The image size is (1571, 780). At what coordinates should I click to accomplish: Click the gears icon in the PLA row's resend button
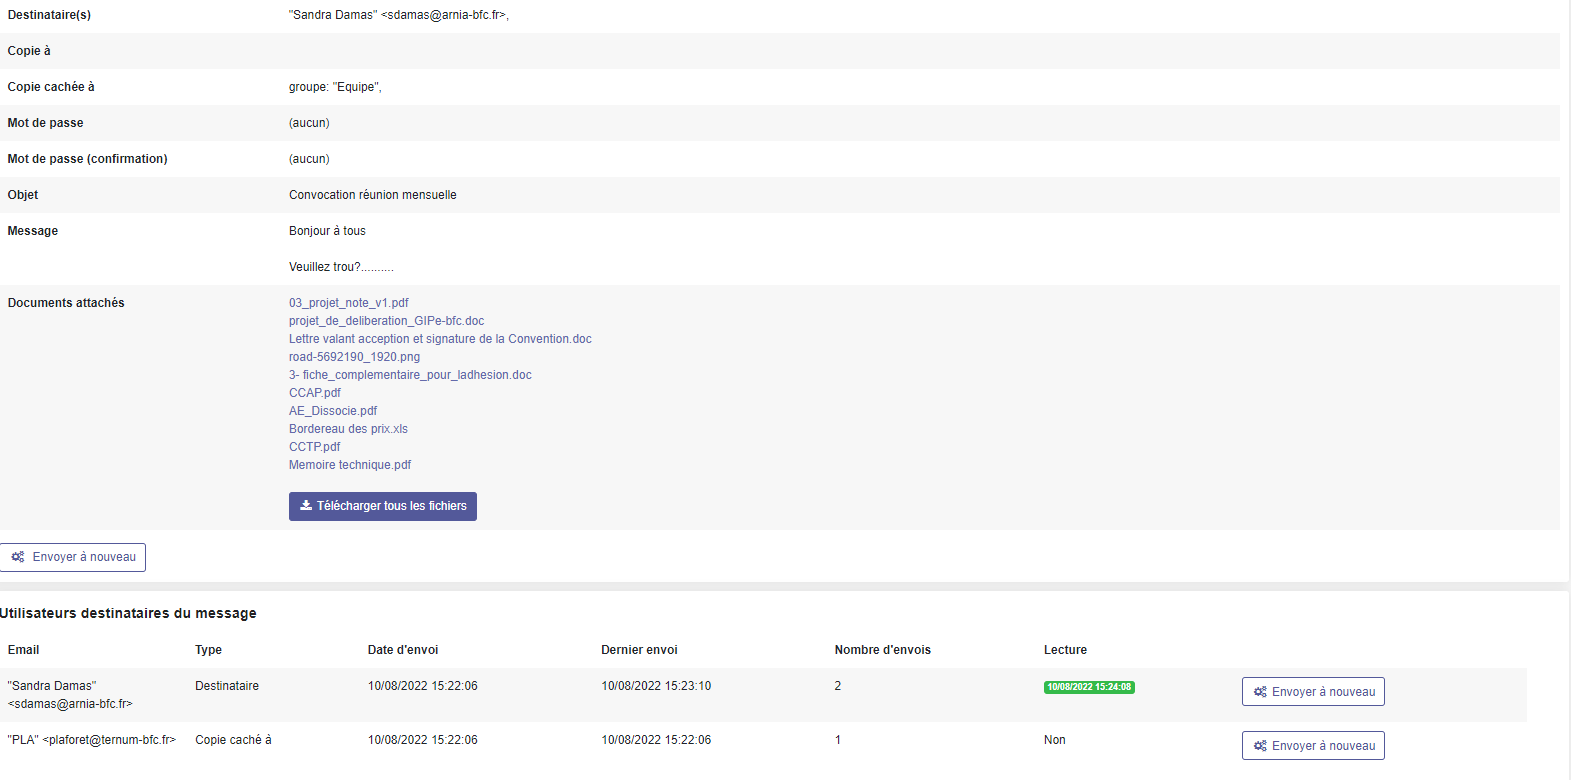click(1260, 746)
